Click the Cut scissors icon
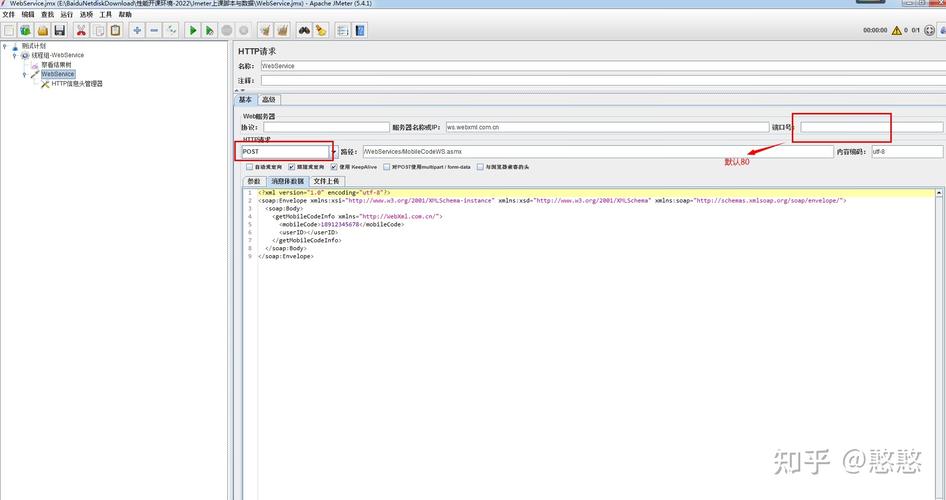Image resolution: width=946 pixels, height=500 pixels. pos(81,30)
